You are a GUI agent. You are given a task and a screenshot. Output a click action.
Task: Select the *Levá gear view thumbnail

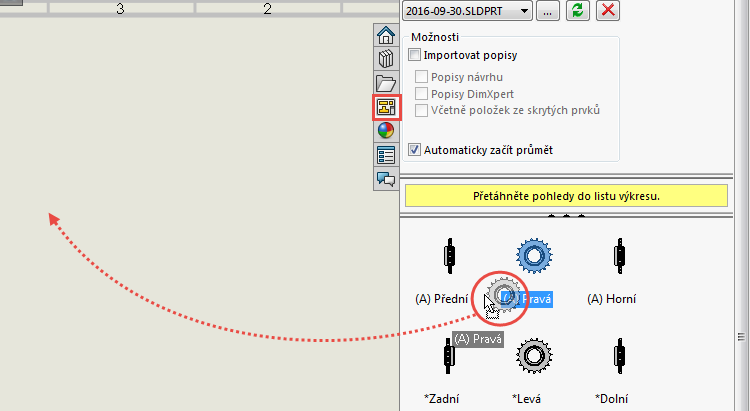pos(534,355)
